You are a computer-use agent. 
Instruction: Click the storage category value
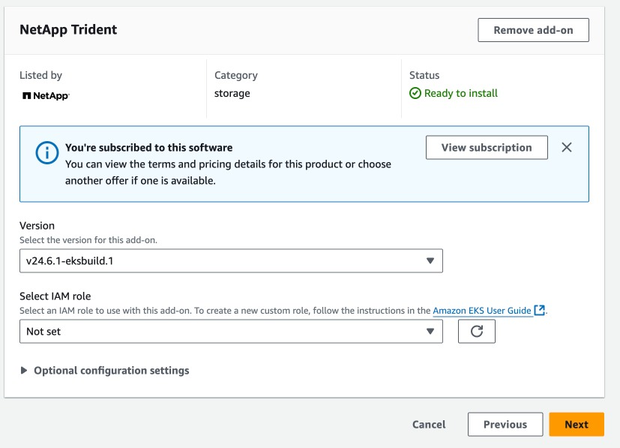(232, 94)
